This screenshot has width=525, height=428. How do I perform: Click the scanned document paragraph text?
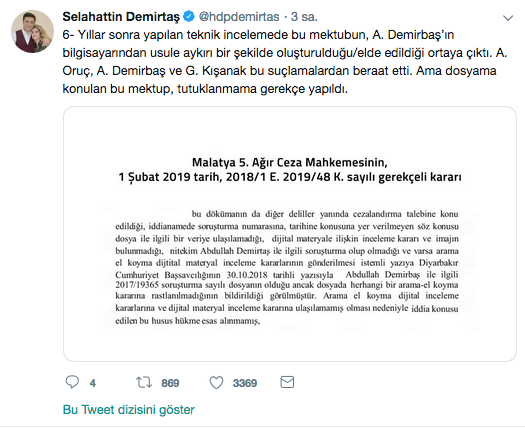[287, 267]
